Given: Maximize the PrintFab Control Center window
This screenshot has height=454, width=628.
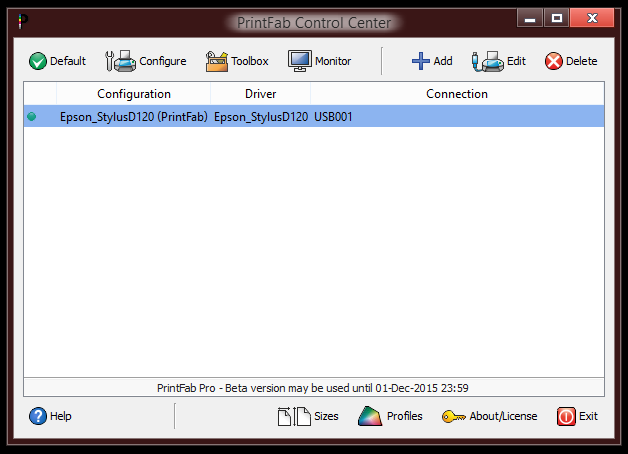Looking at the screenshot, I should point(556,18).
